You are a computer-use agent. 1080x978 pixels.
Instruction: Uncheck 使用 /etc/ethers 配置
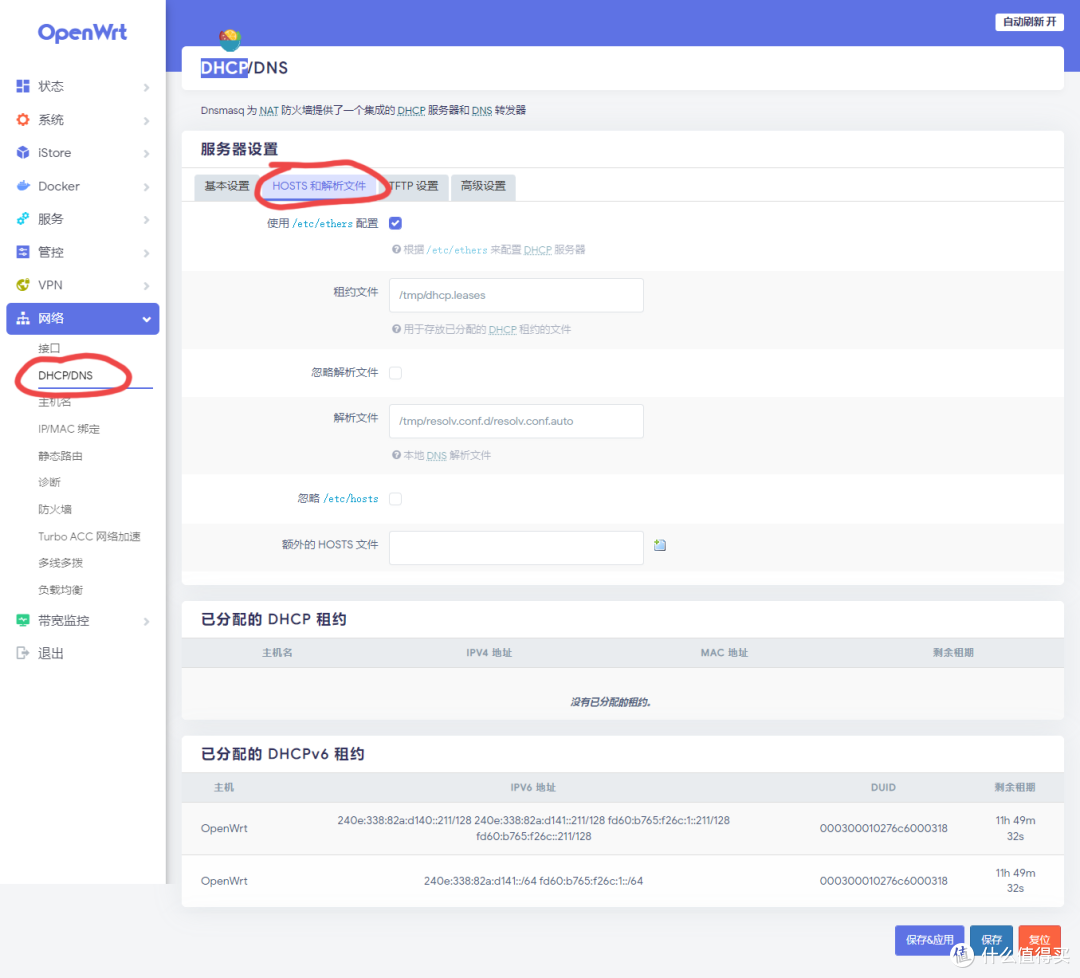396,223
